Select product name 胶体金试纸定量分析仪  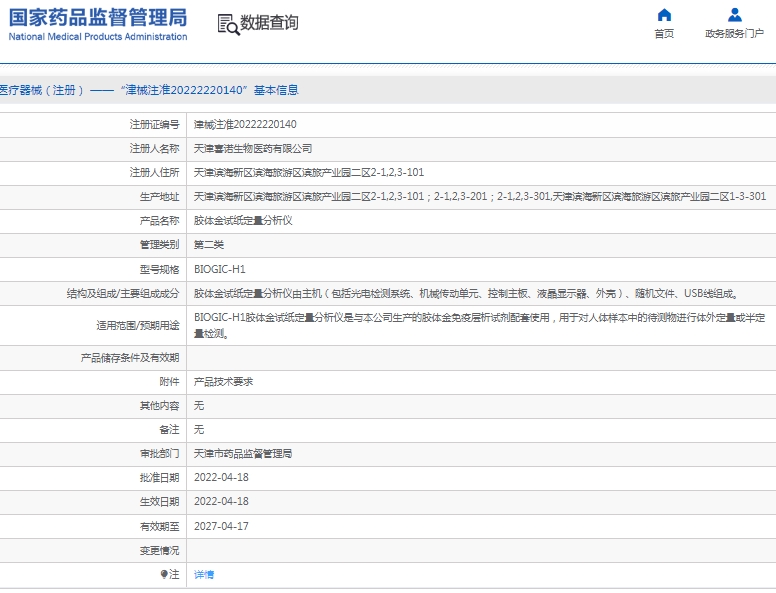point(243,220)
